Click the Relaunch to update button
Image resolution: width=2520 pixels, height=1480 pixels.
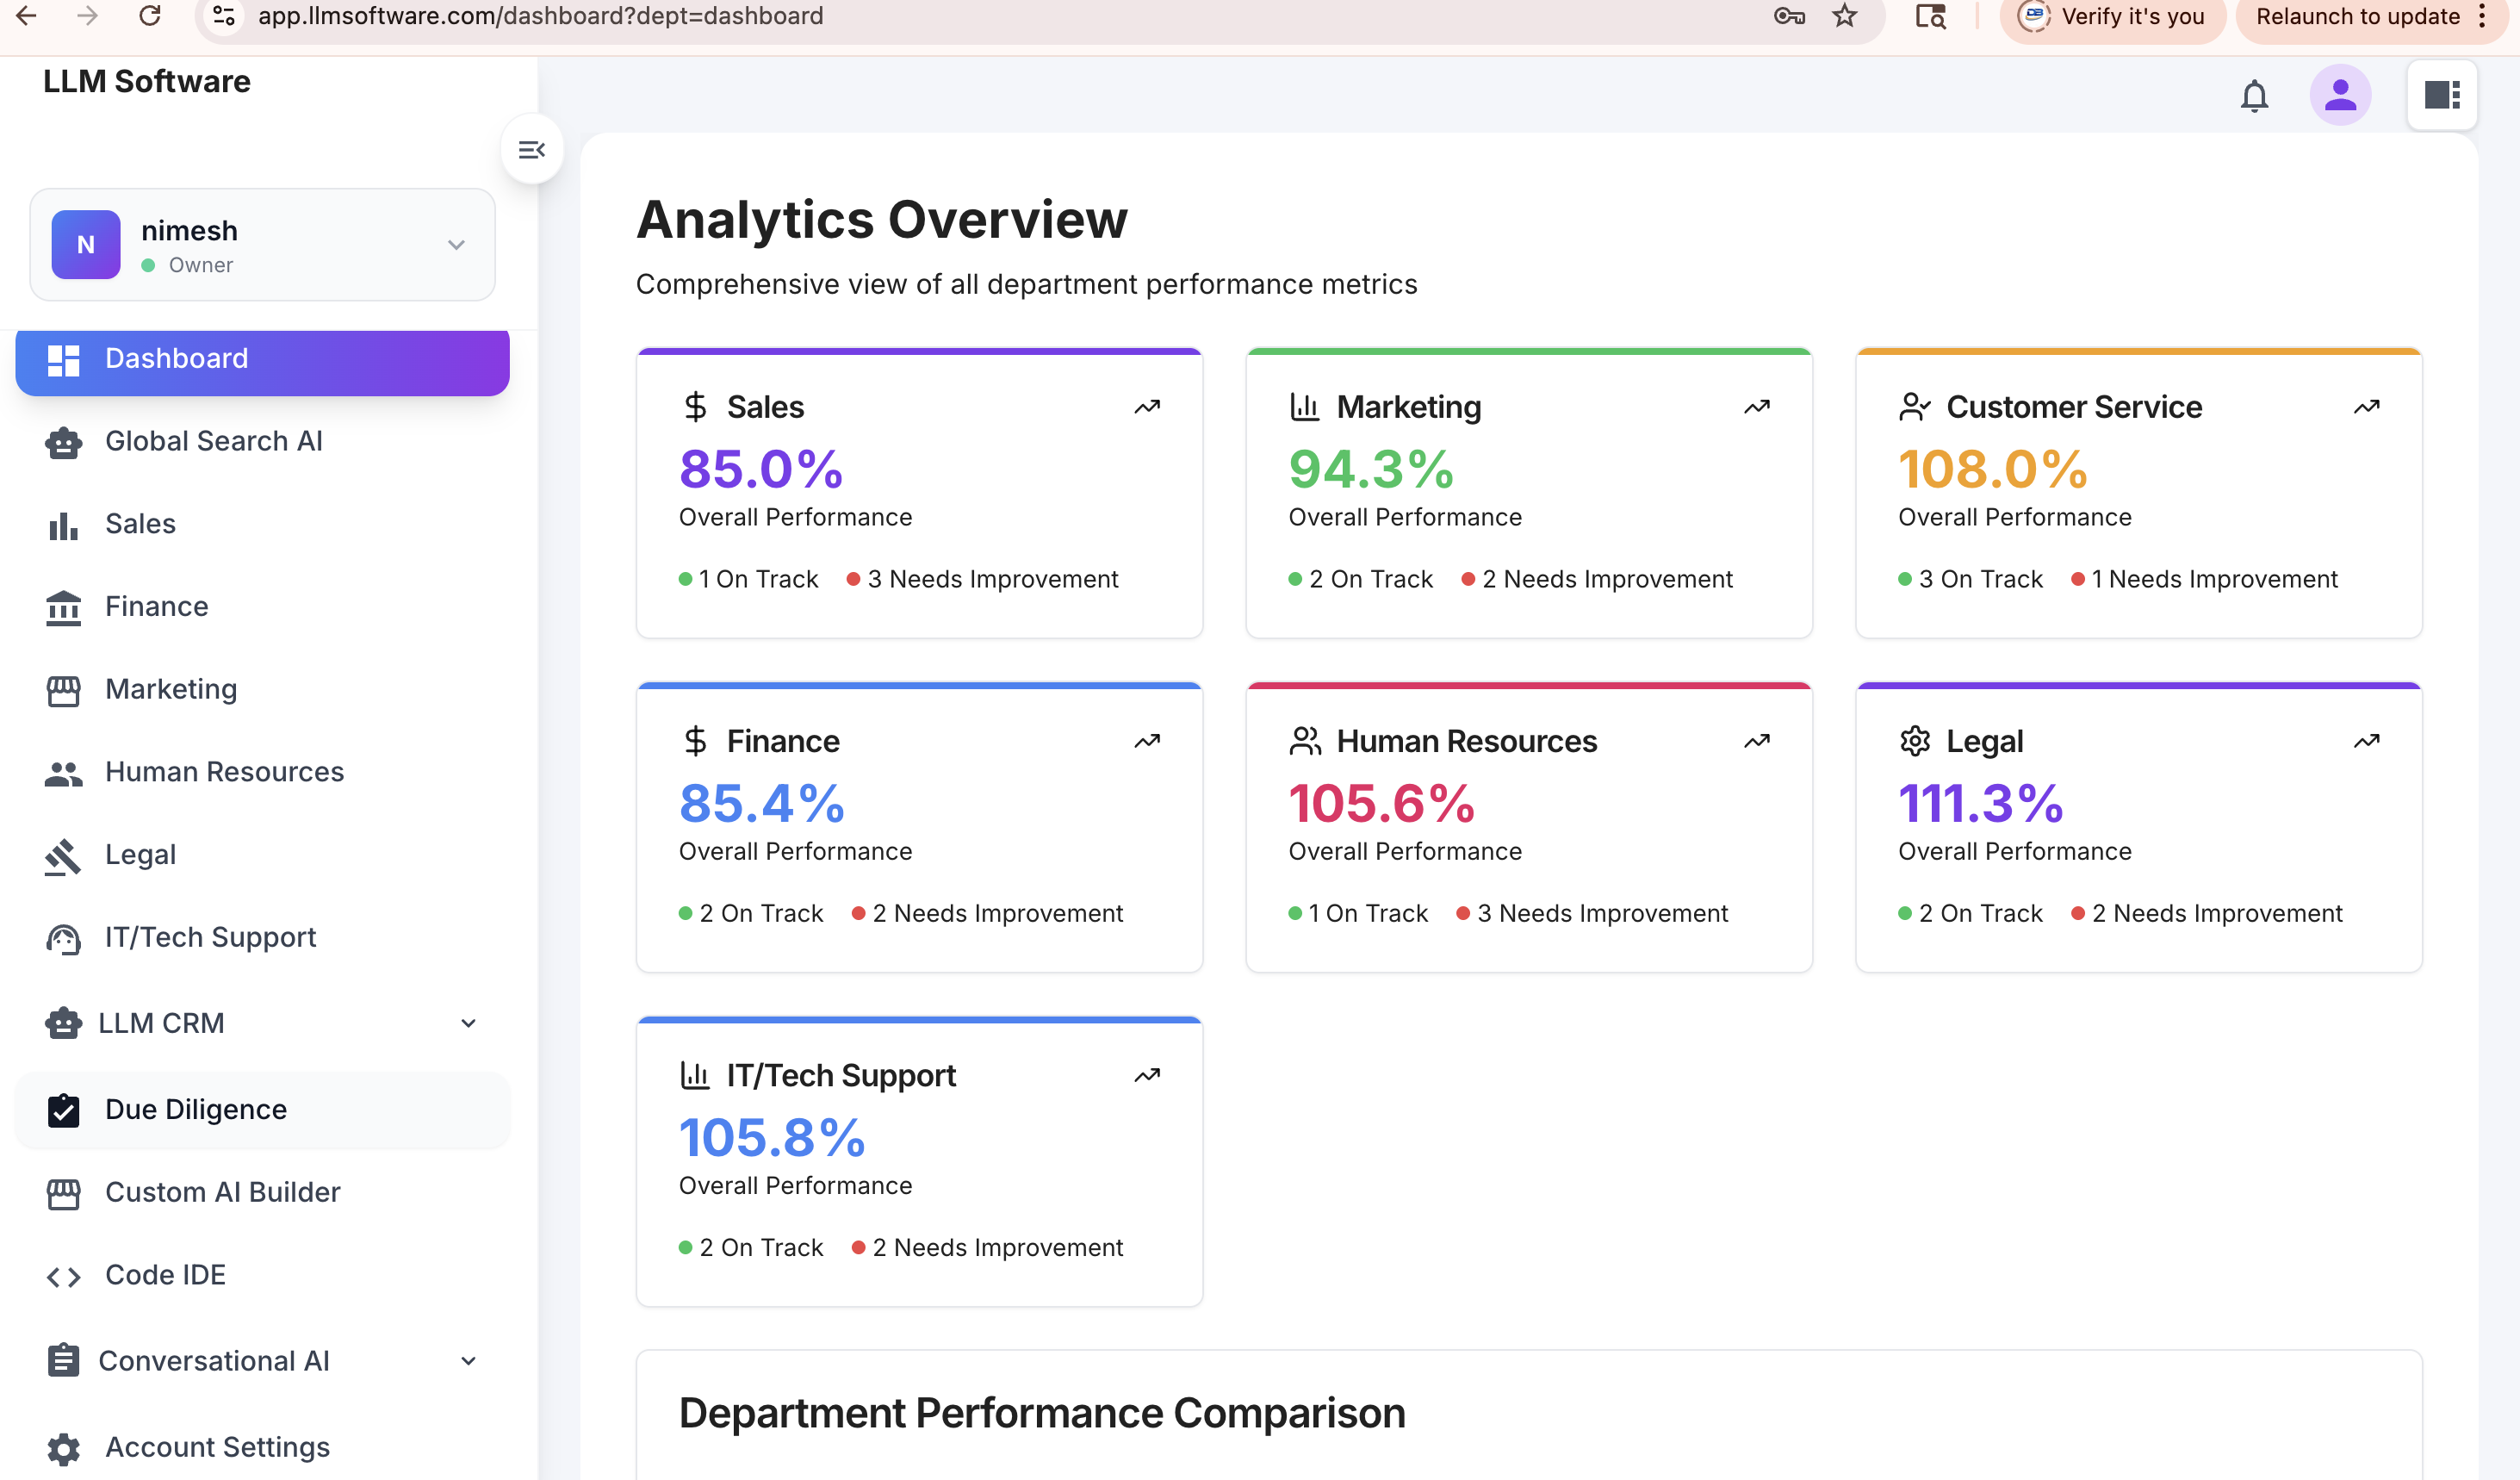(x=2356, y=17)
